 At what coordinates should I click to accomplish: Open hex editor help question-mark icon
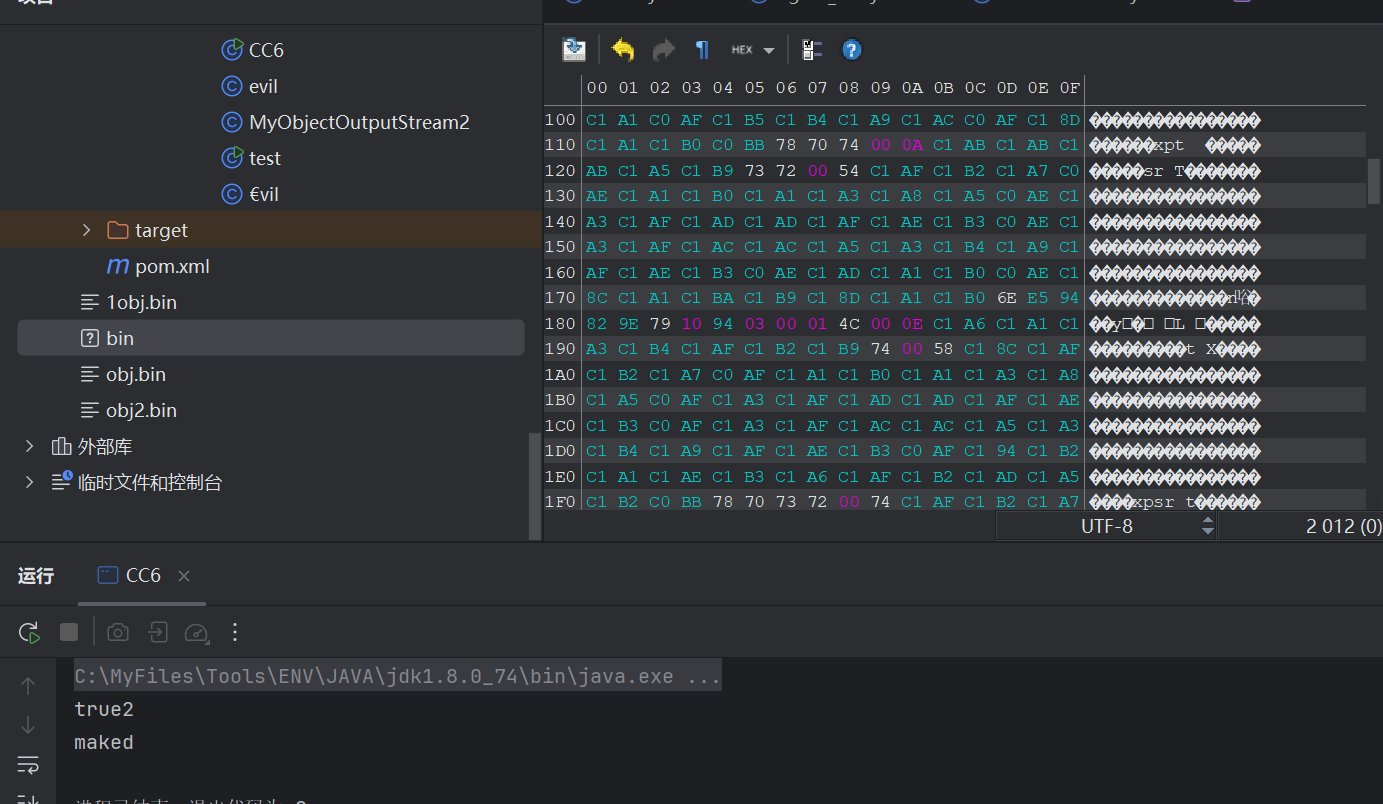coord(851,49)
